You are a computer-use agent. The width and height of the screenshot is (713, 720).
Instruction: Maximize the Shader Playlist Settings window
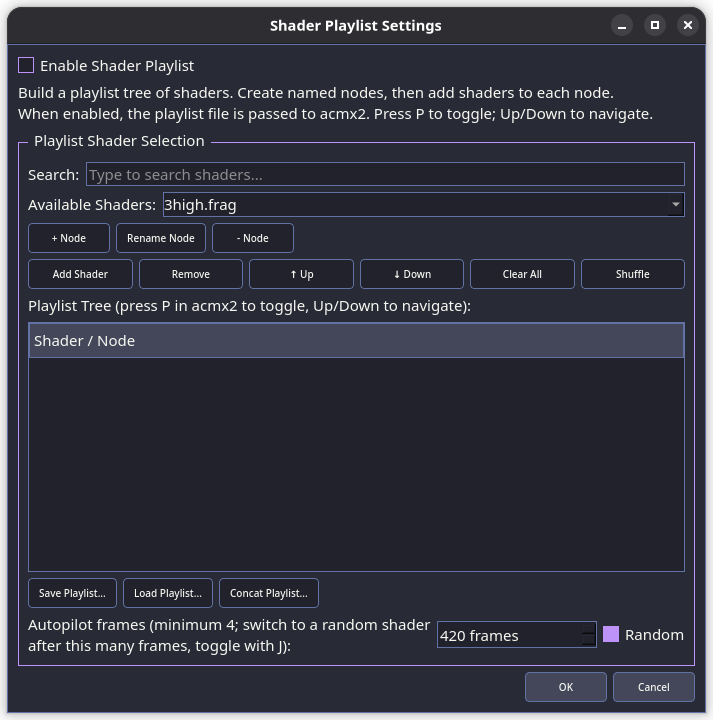click(x=655, y=25)
